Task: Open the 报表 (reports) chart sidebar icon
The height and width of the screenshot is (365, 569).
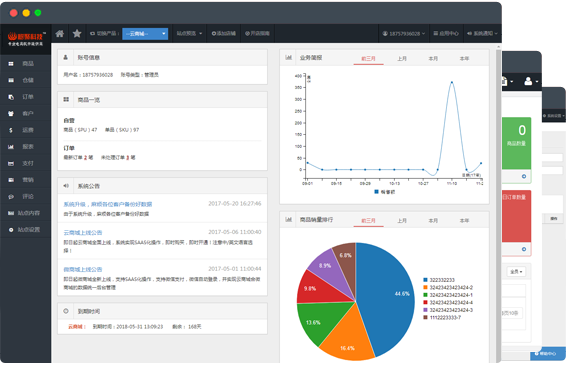Action: [11, 147]
